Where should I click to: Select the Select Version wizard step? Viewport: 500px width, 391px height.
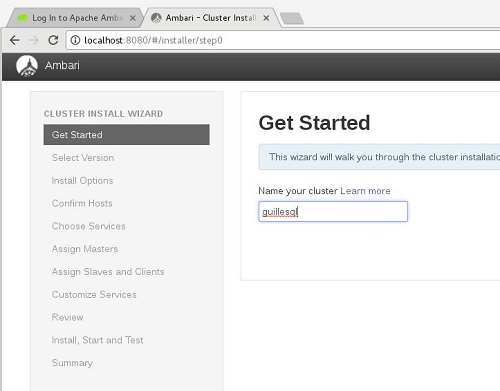83,158
